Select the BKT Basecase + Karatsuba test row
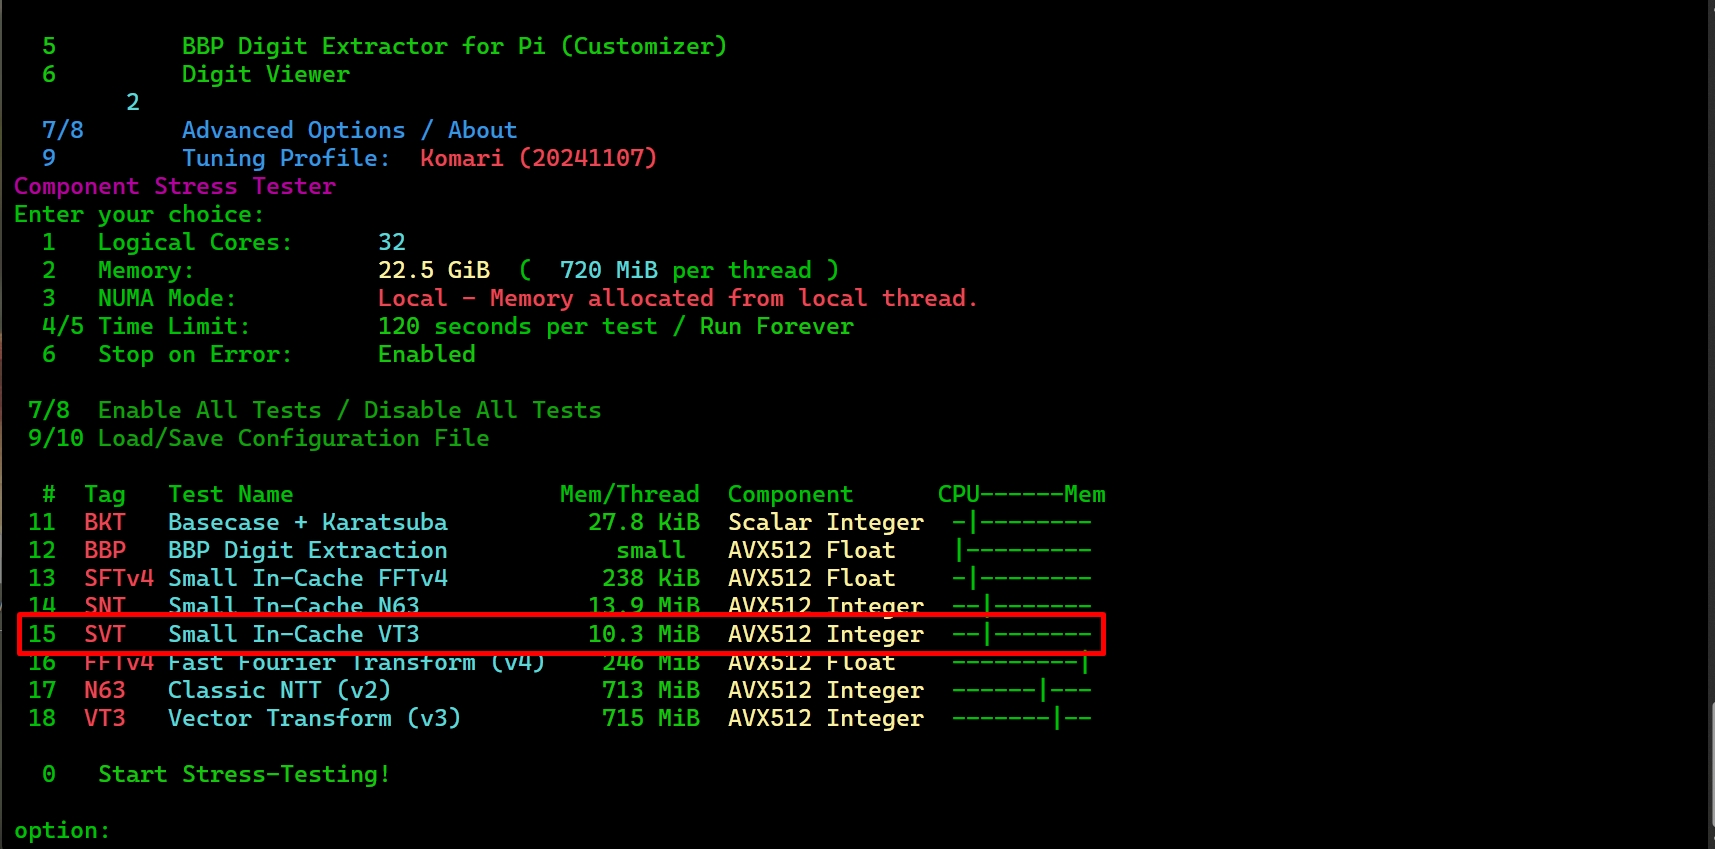The height and width of the screenshot is (849, 1715). pyautogui.click(x=307, y=523)
